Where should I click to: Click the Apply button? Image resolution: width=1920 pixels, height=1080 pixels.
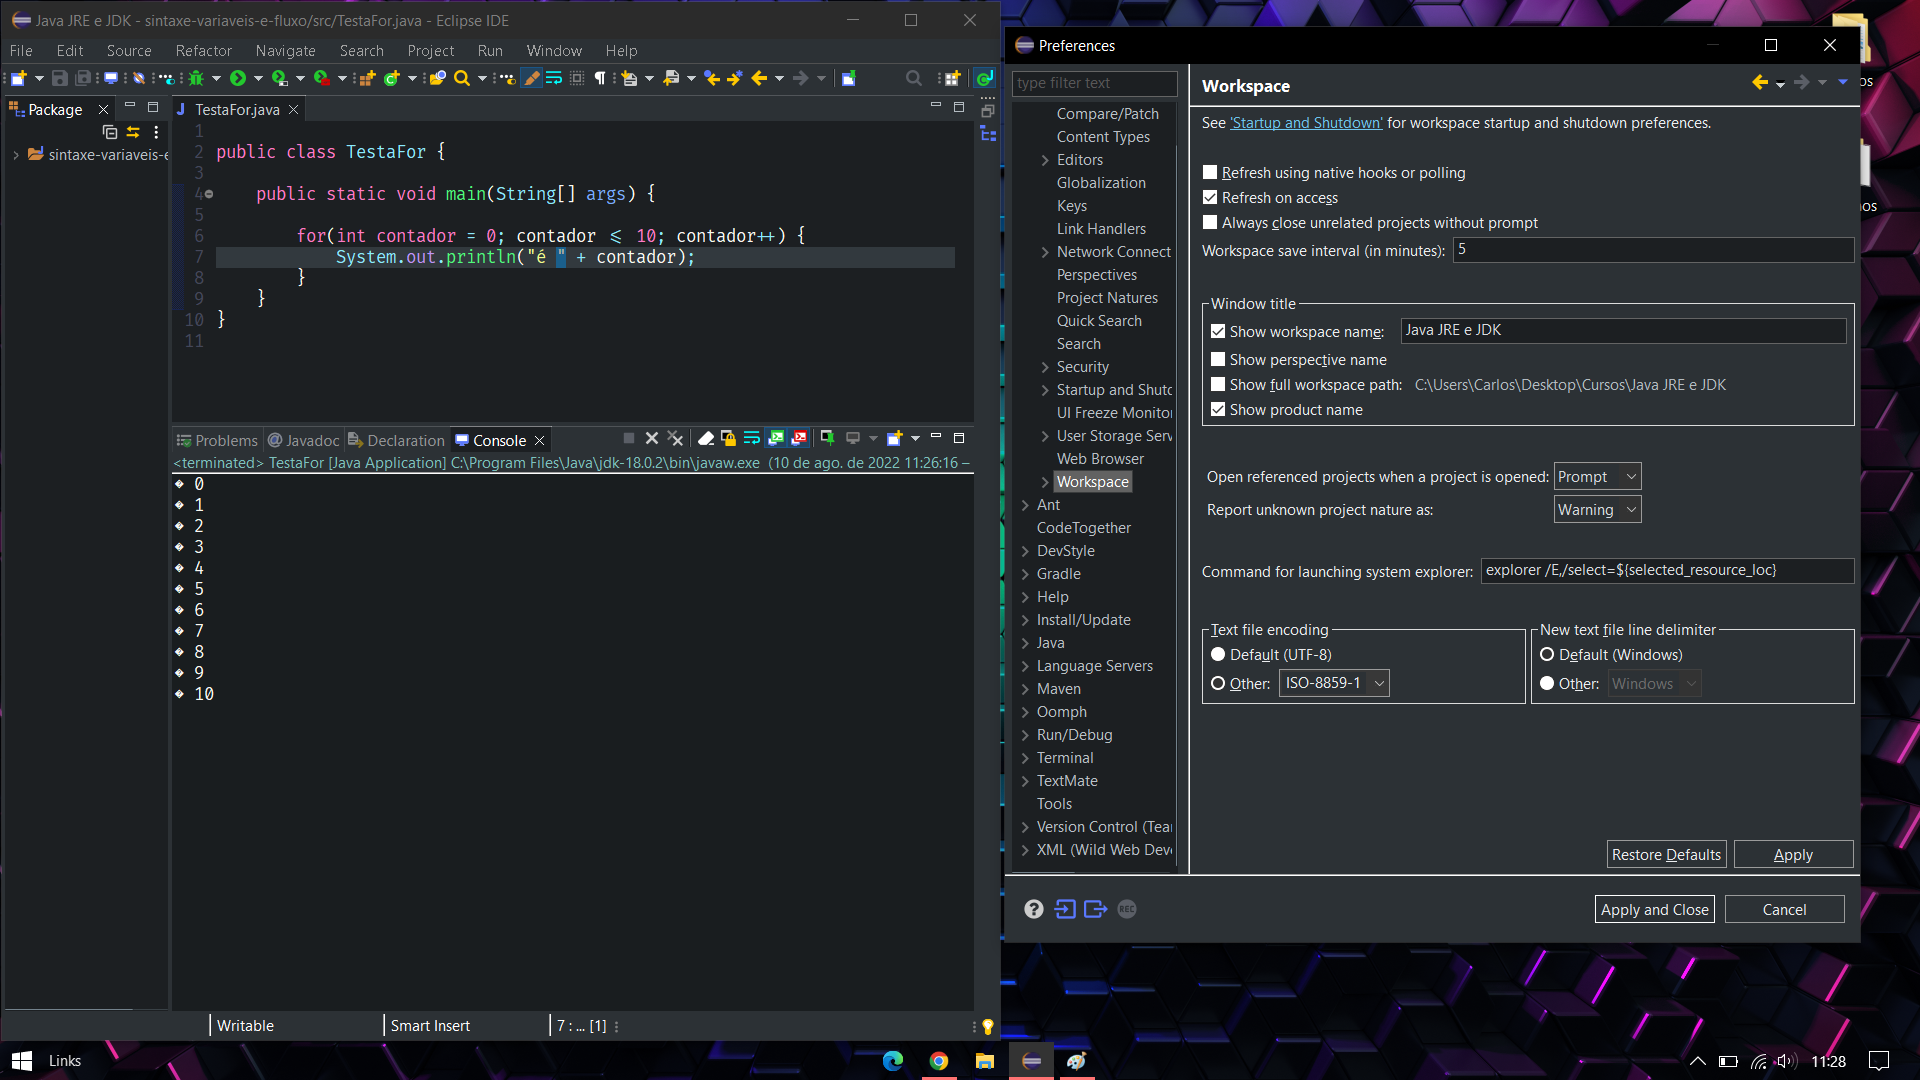click(1793, 855)
